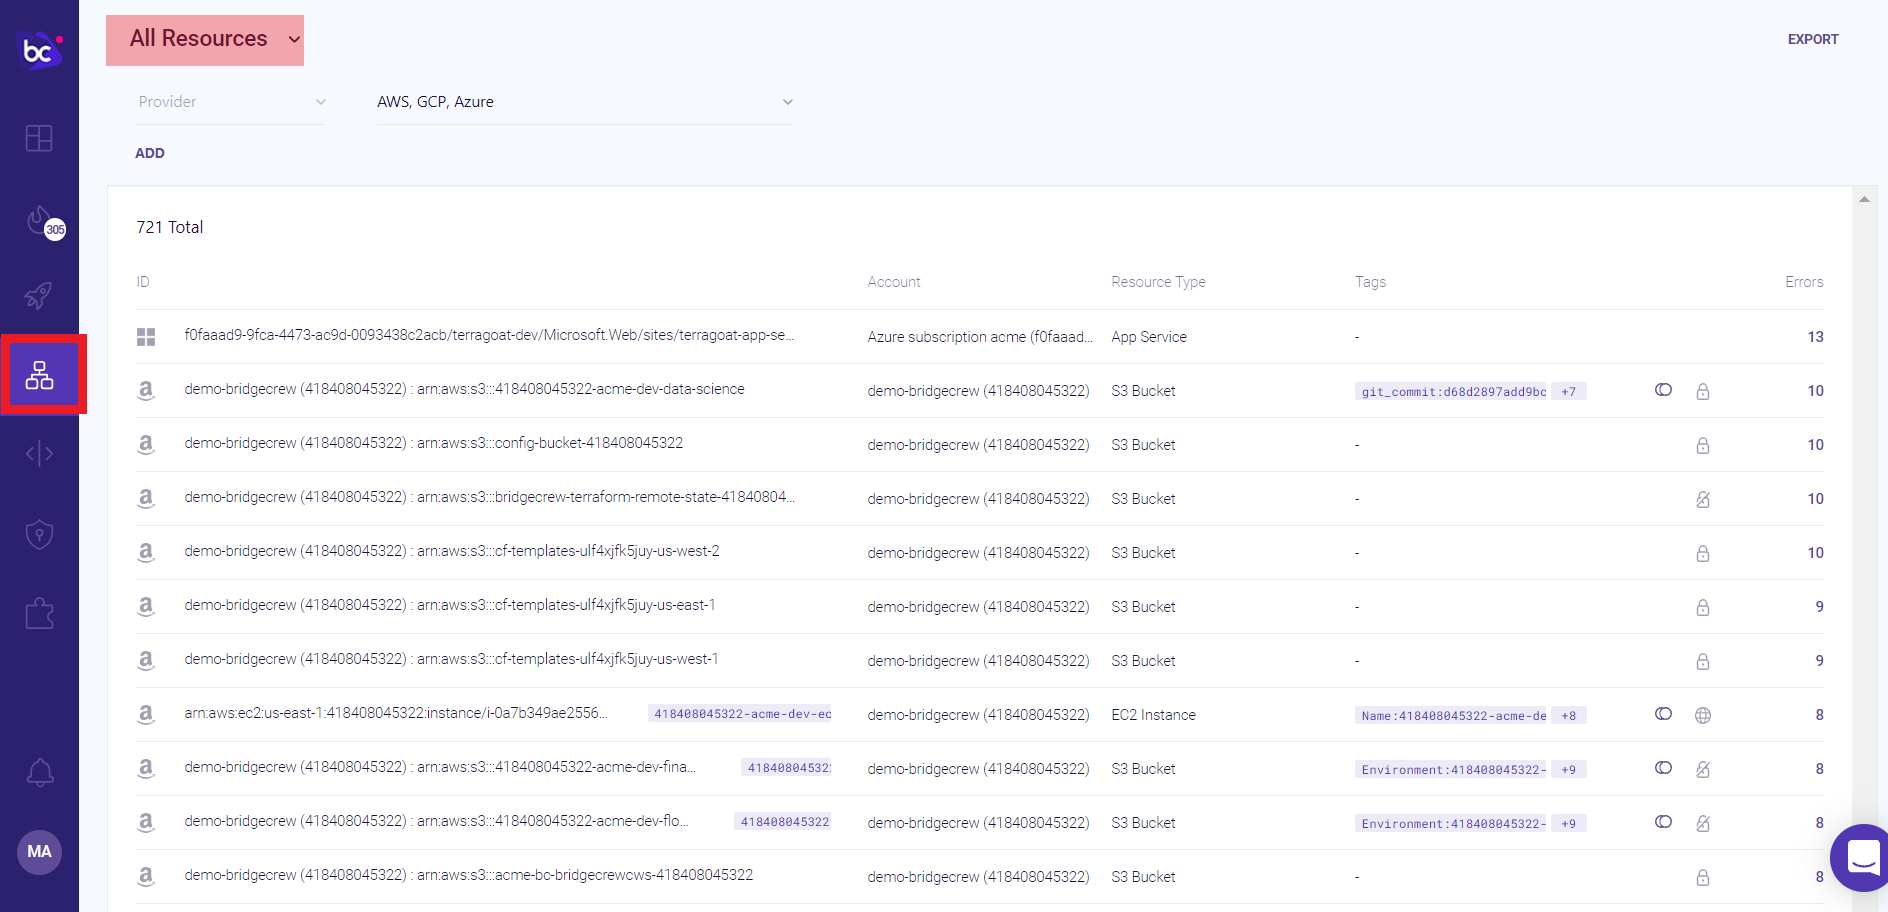The height and width of the screenshot is (912, 1888).
Task: Click the Amazon icon on the EC2 instance row
Action: pos(146,714)
